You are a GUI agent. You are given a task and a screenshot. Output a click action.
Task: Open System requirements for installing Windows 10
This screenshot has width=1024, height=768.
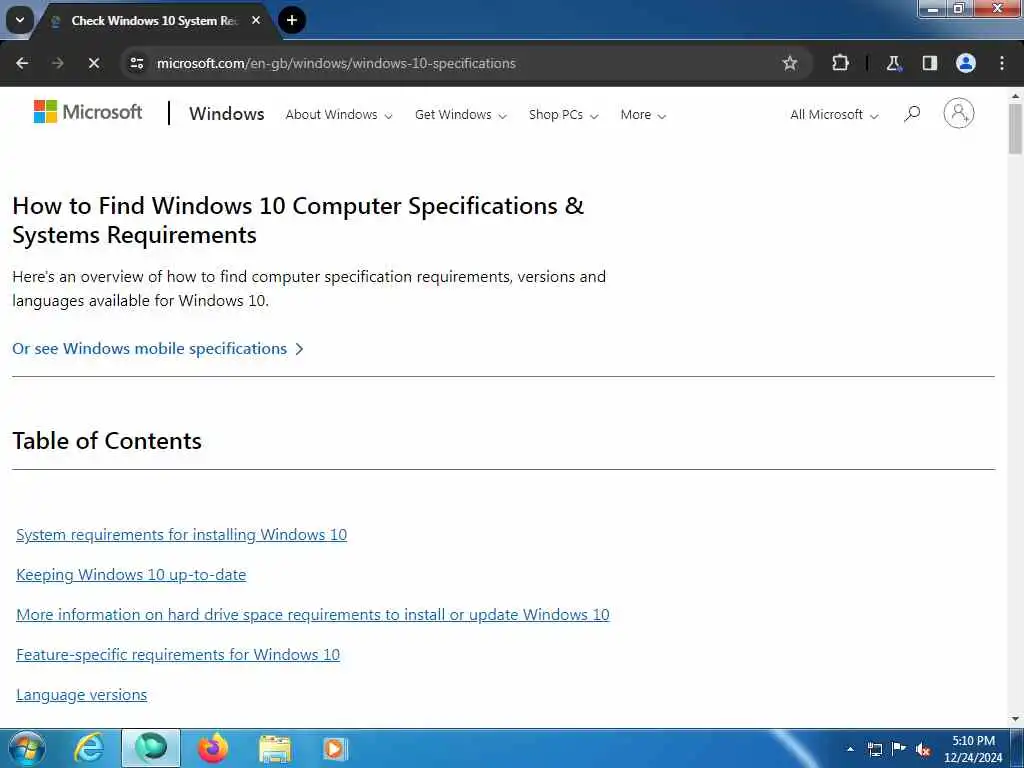(x=182, y=535)
